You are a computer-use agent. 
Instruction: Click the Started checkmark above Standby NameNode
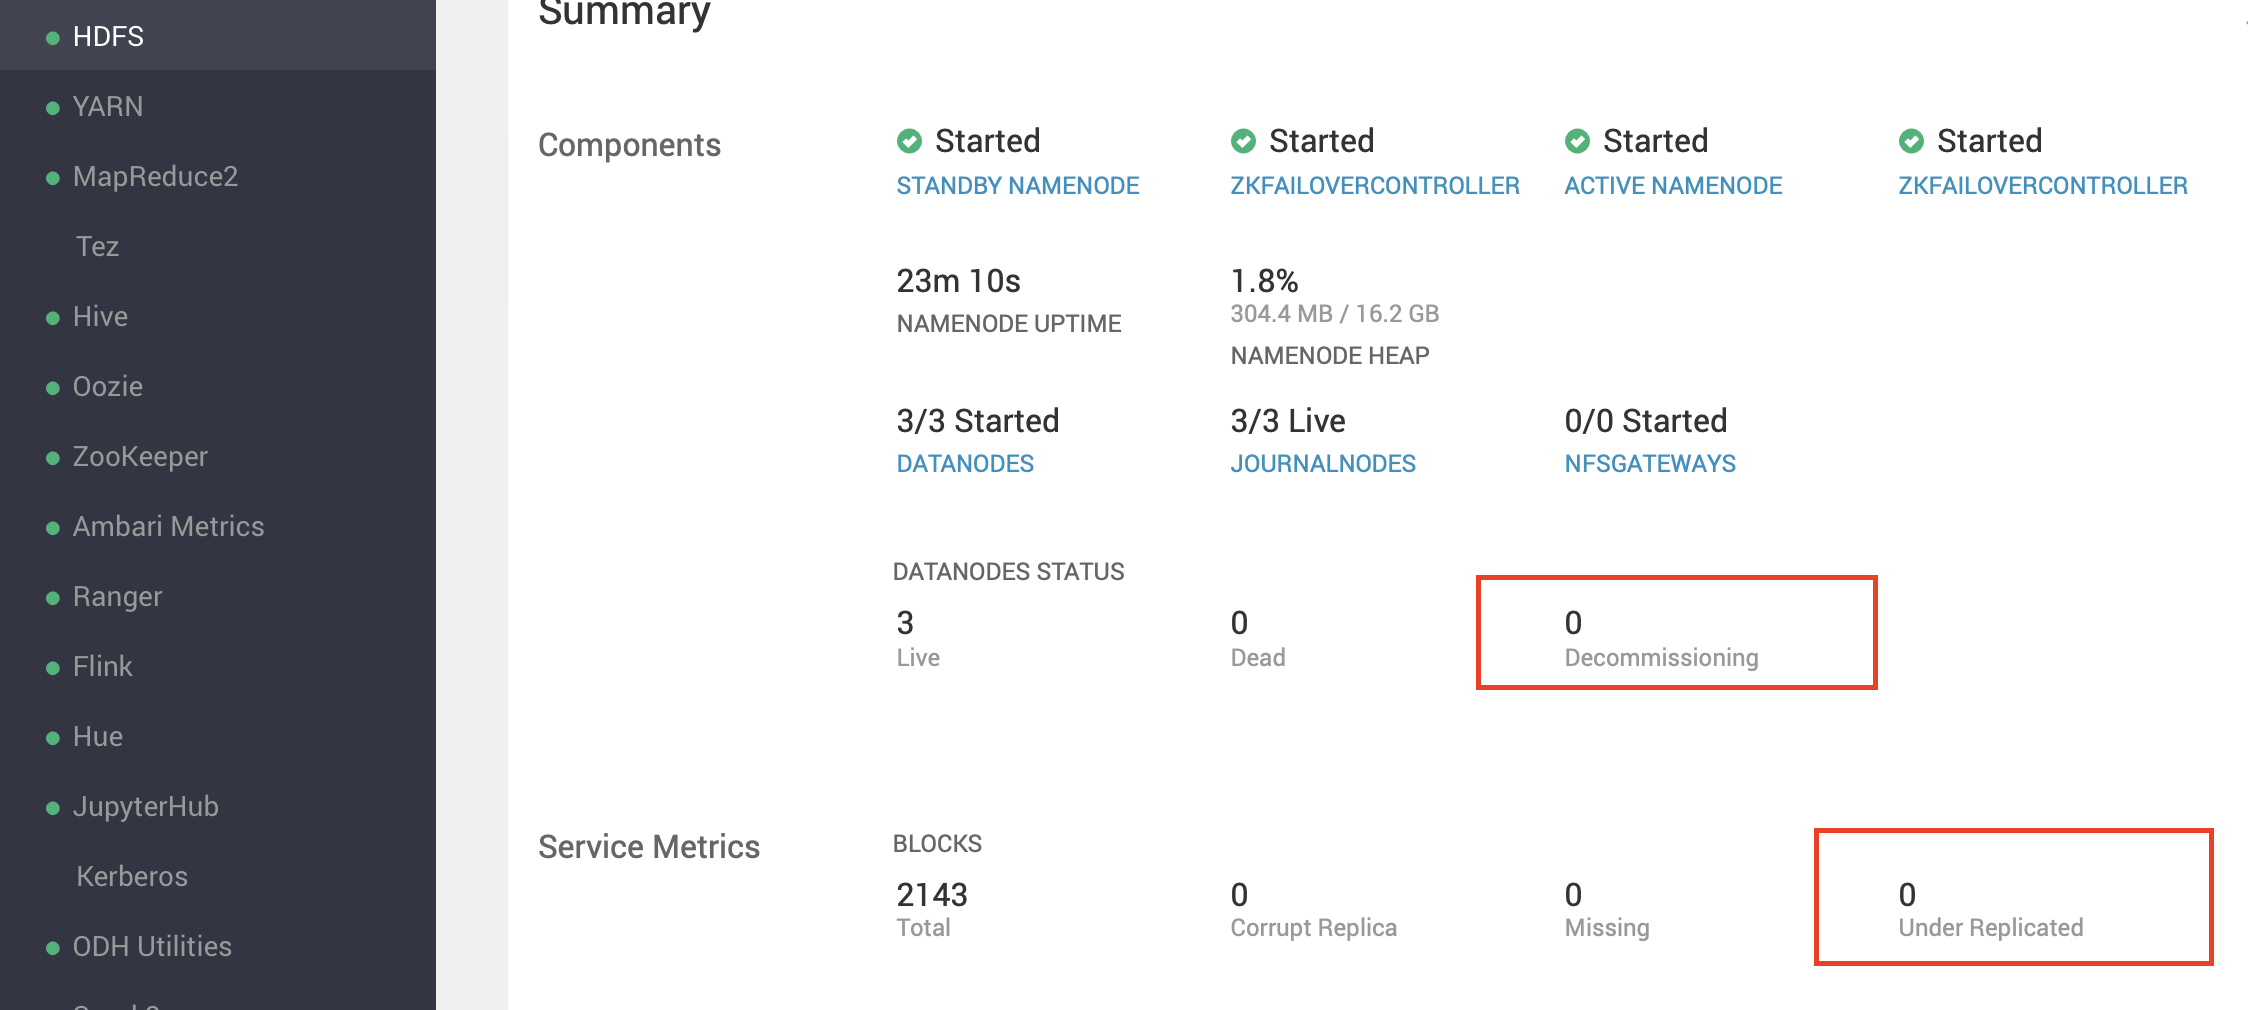[x=908, y=141]
